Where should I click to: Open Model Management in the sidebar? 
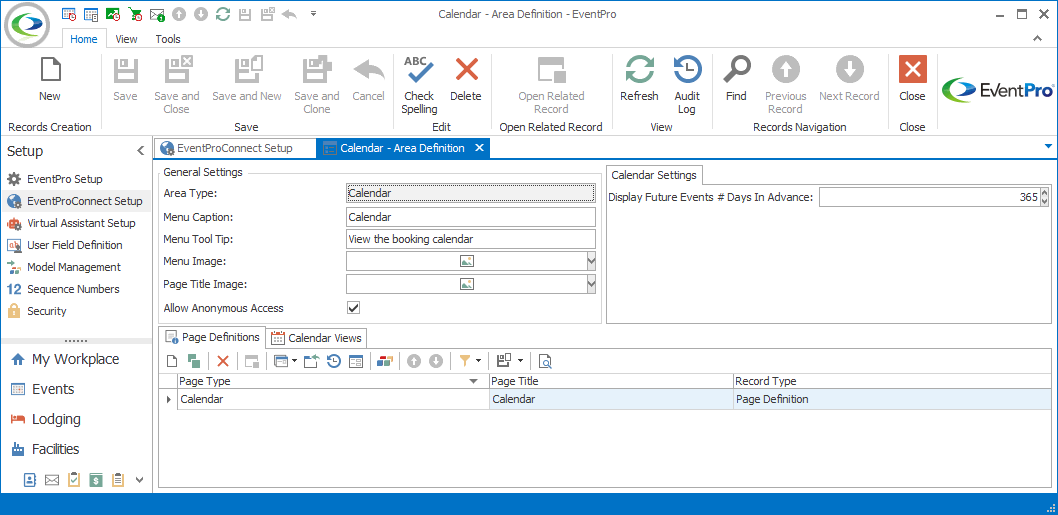click(74, 267)
